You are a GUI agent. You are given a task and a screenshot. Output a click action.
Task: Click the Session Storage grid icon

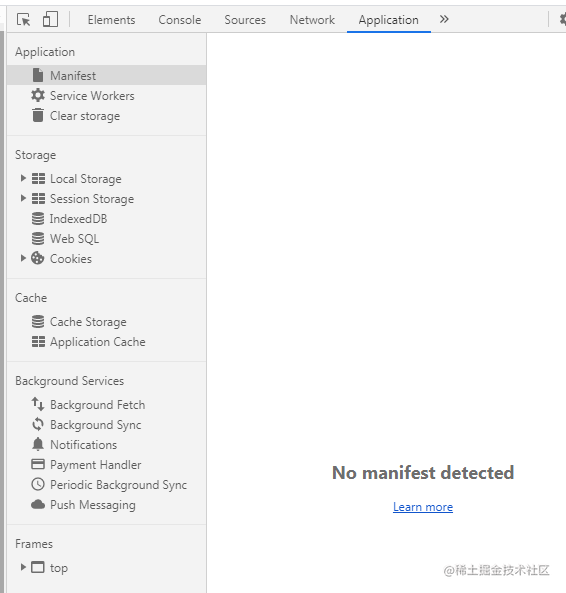coord(38,199)
